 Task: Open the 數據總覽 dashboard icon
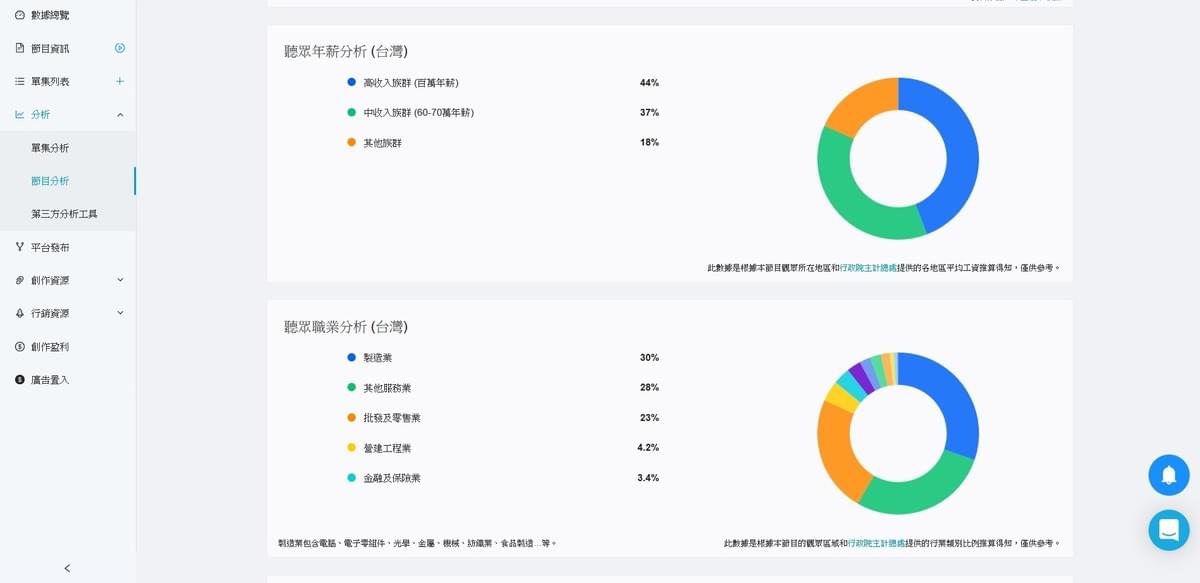tap(20, 15)
